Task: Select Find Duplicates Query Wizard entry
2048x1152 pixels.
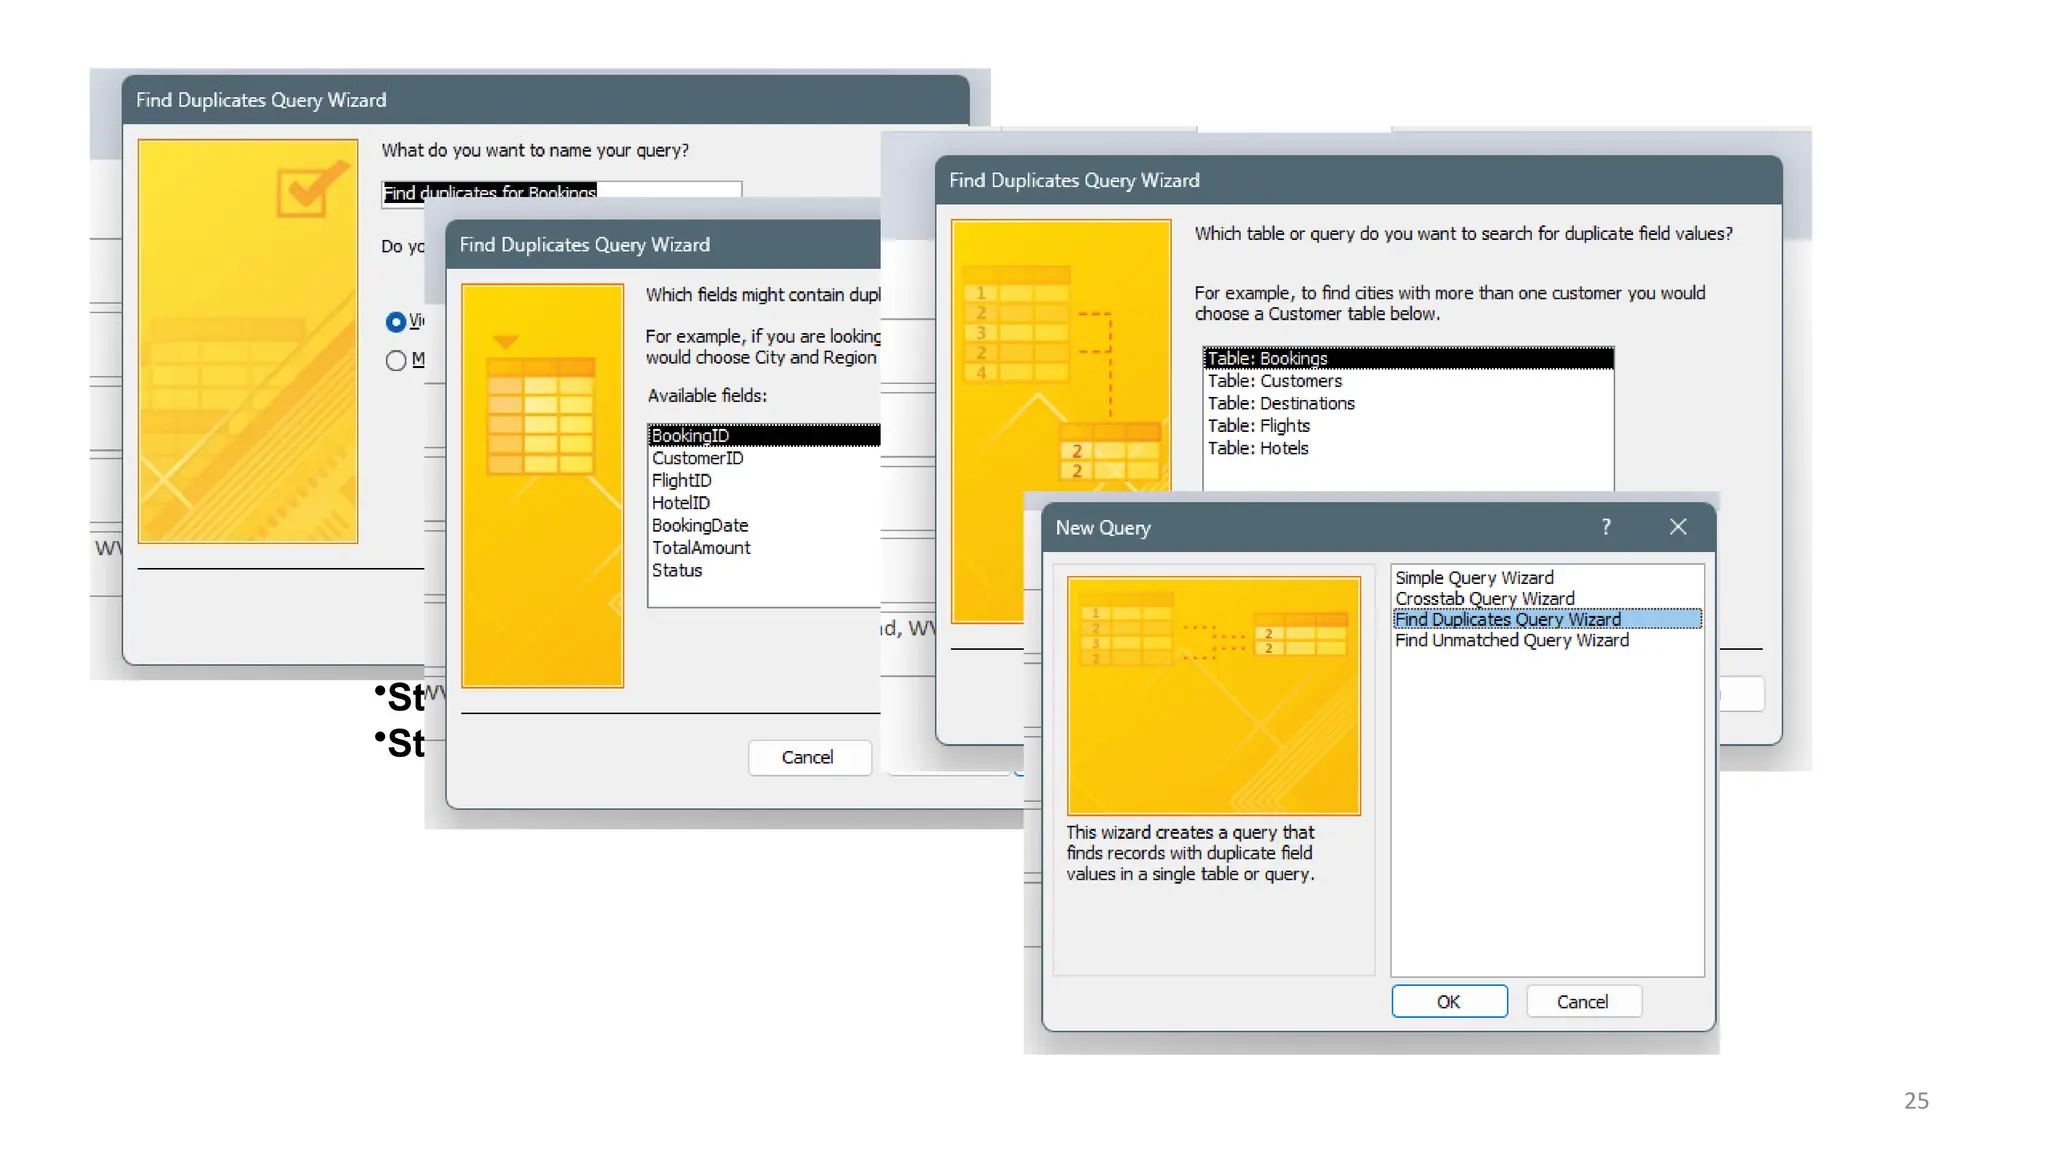Action: click(x=1507, y=620)
